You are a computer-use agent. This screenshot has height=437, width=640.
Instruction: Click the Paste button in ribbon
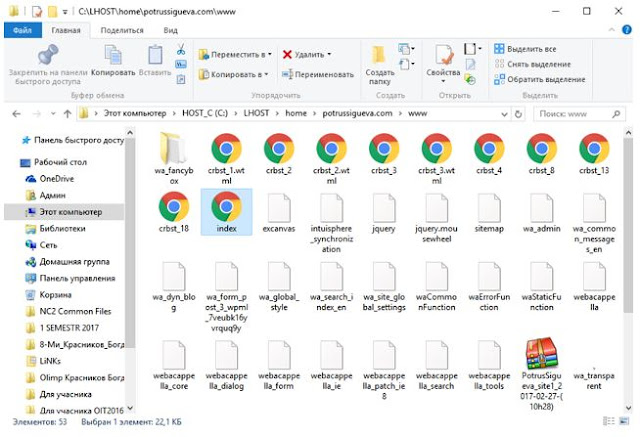point(155,60)
